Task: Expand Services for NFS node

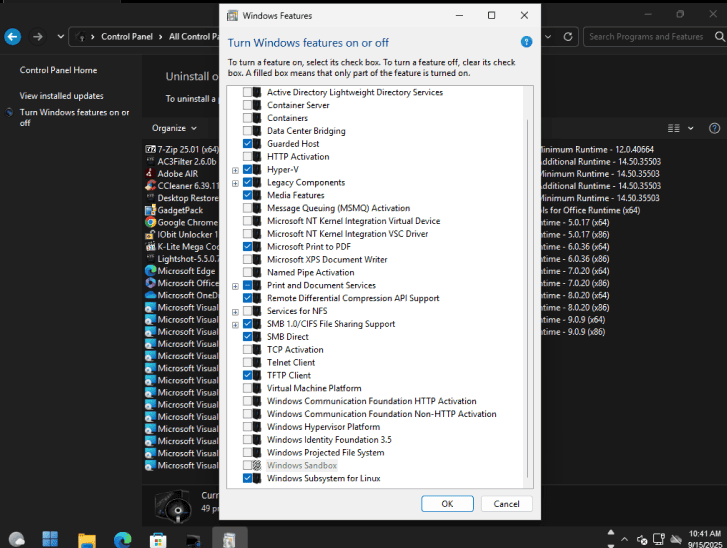Action: click(235, 312)
